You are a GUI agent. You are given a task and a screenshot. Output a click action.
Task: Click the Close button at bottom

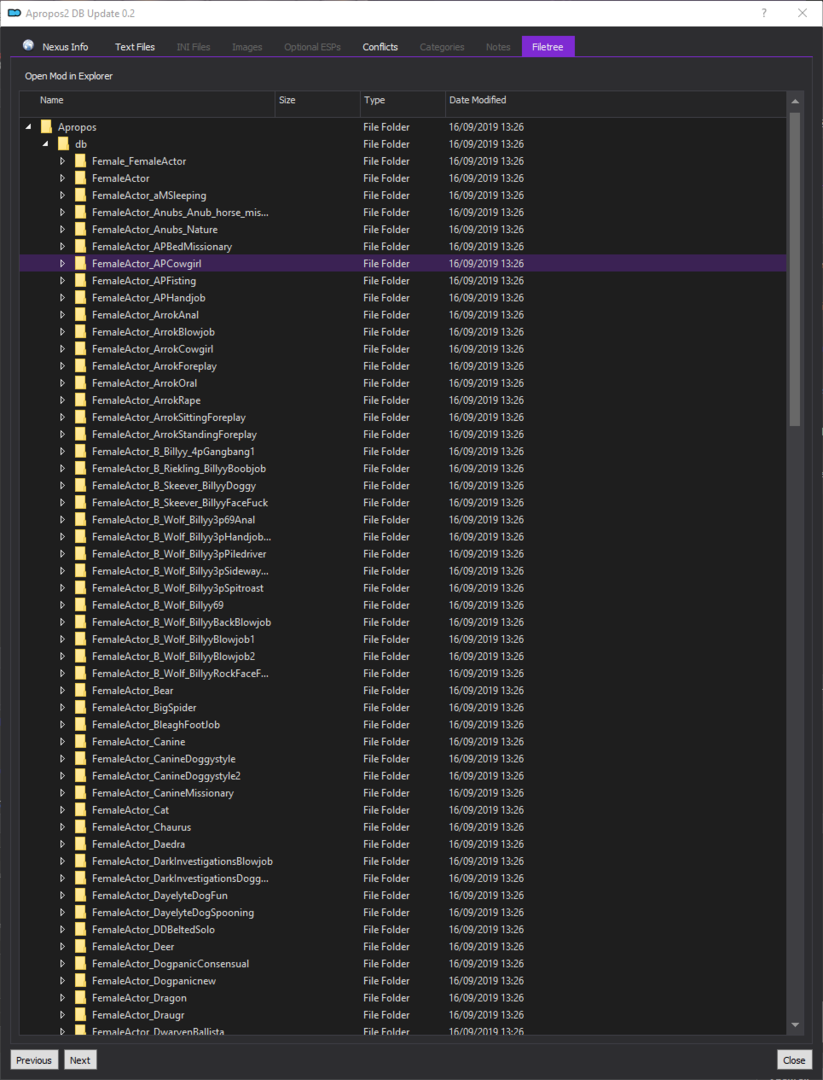coord(794,1059)
